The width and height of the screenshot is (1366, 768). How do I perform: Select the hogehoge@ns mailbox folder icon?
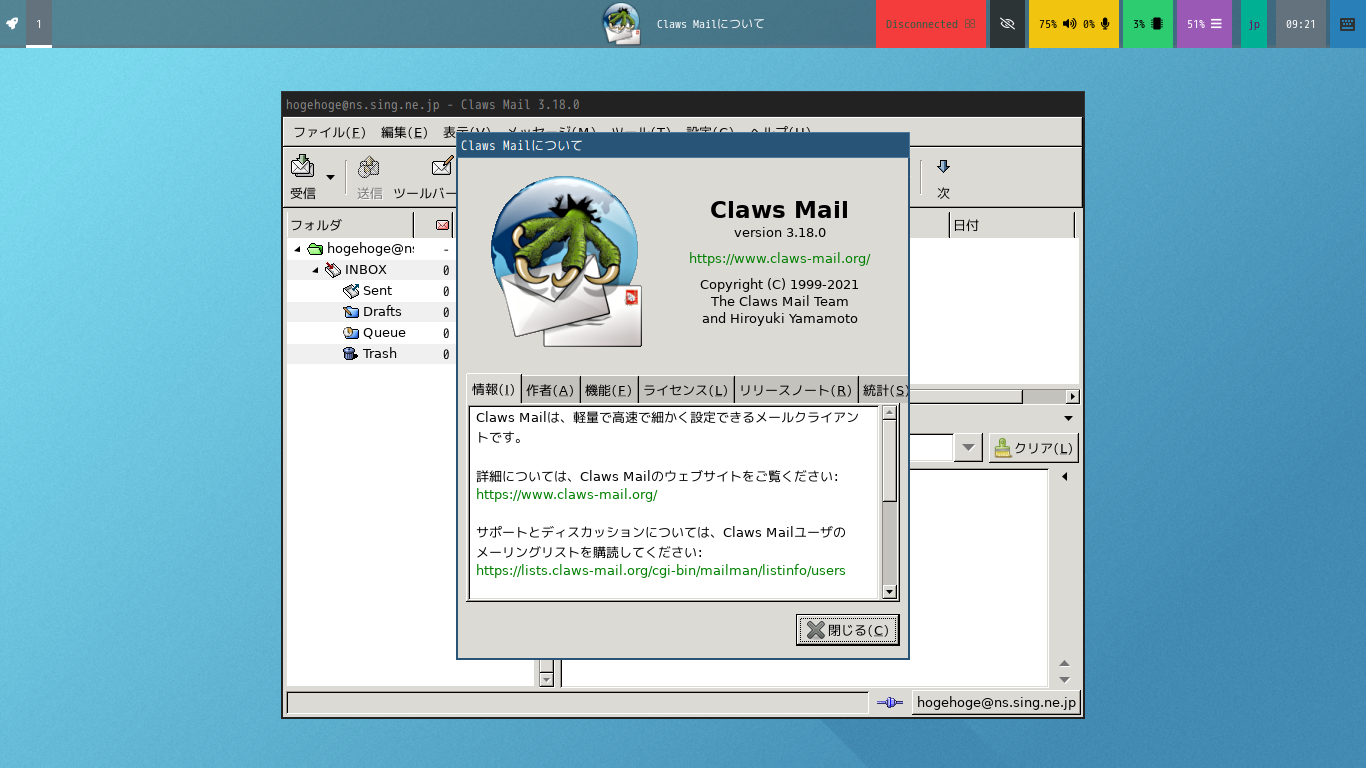point(315,249)
